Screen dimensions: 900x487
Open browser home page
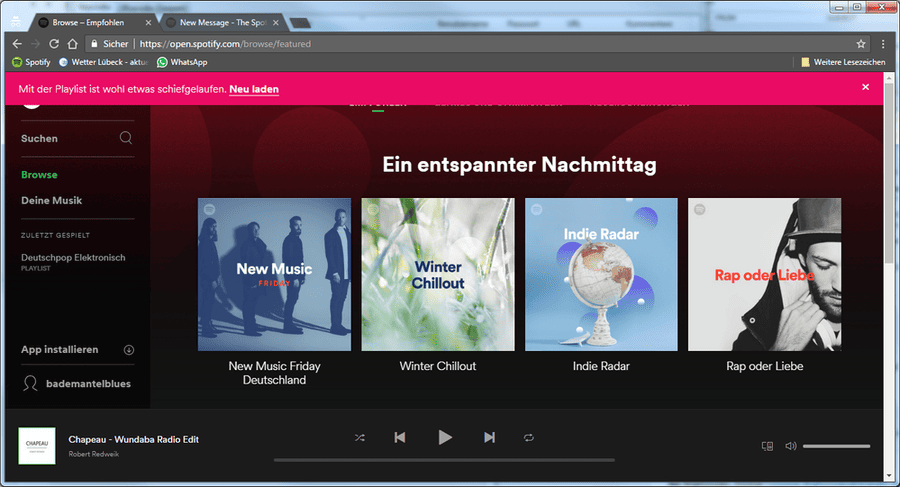[x=72, y=44]
